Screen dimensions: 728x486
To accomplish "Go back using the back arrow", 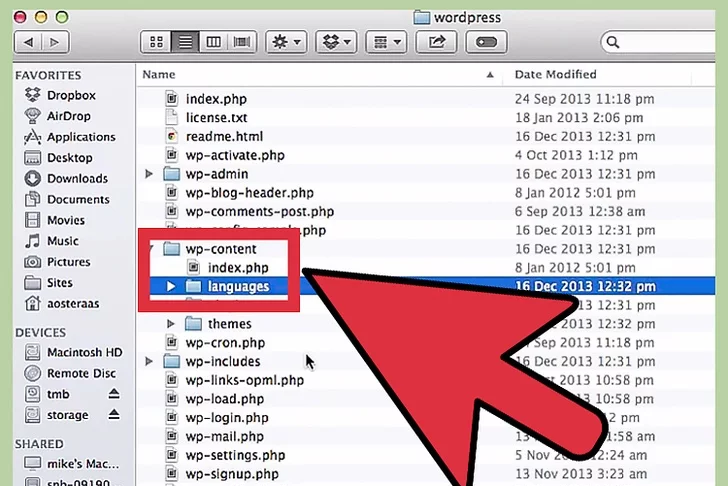I will point(28,42).
